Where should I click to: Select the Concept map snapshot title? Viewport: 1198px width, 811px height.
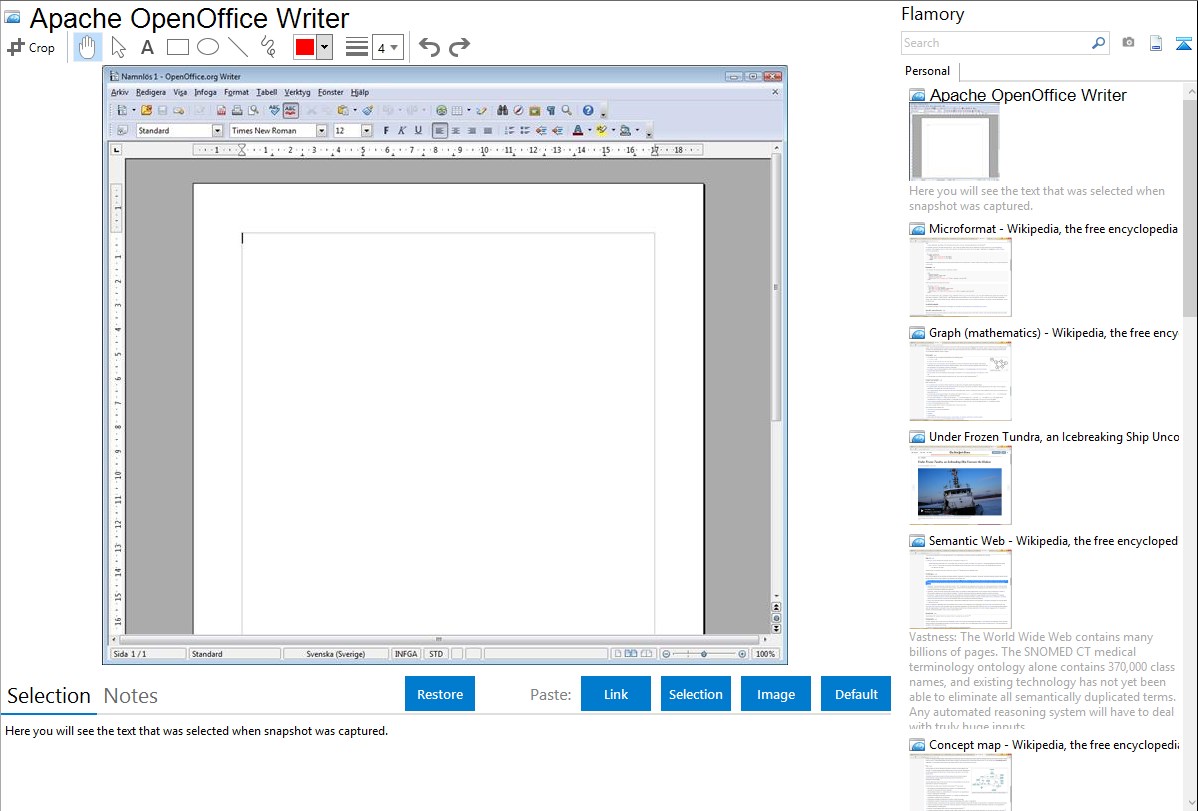point(1054,745)
